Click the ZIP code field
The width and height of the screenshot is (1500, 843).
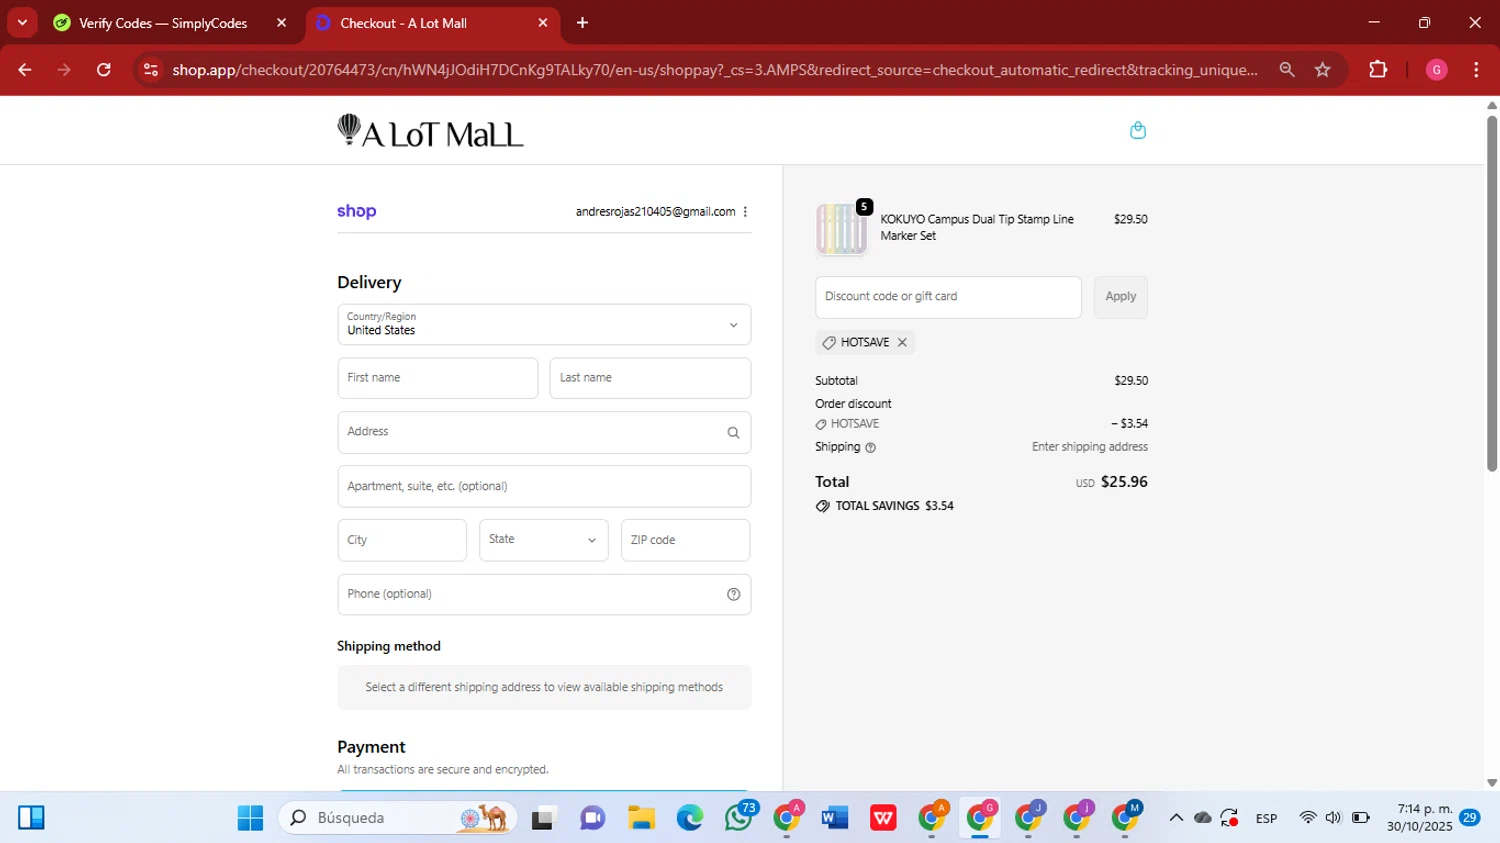pyautogui.click(x=685, y=540)
